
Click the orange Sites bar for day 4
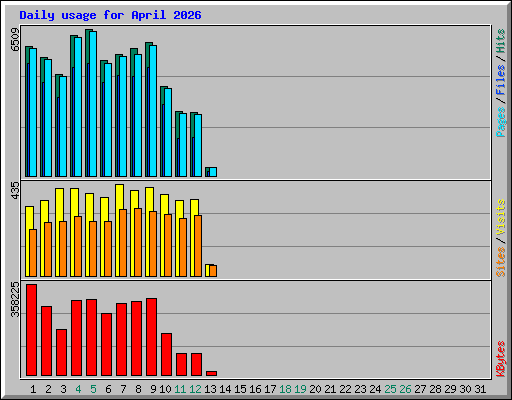[x=78, y=246]
